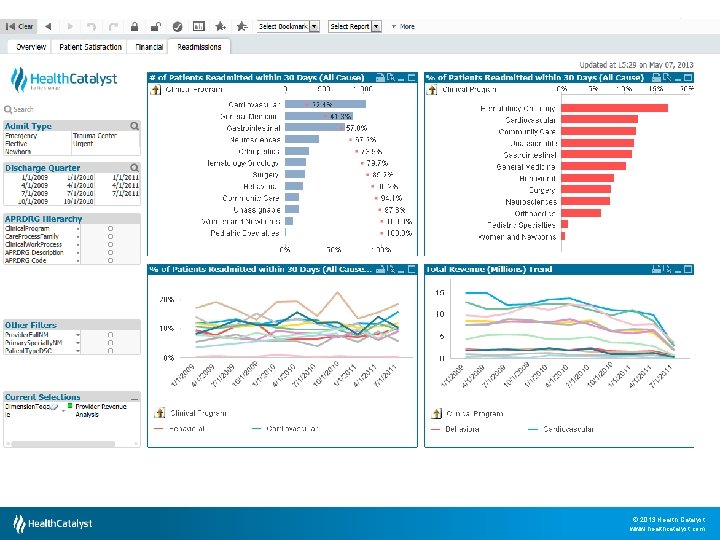Select Emergency in Admit Type
The width and height of the screenshot is (720, 540).
(21, 136)
